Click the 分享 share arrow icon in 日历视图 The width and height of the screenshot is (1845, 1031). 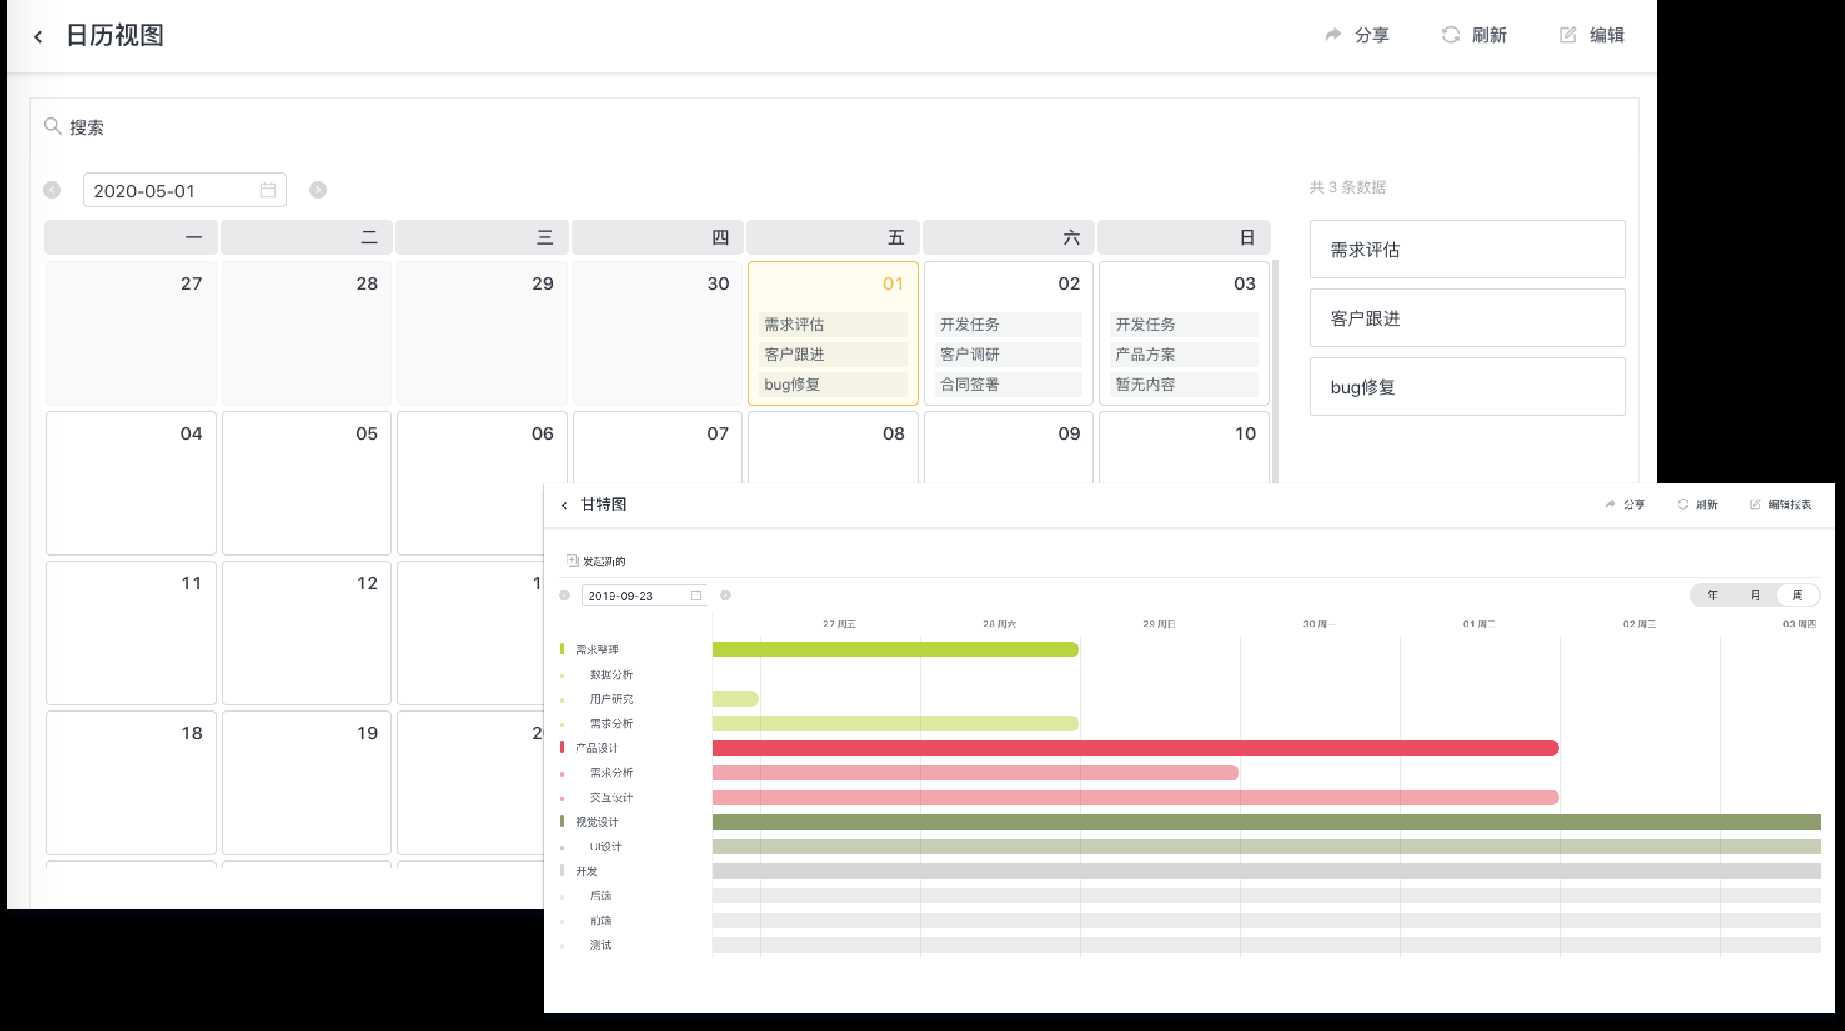[x=1333, y=35]
